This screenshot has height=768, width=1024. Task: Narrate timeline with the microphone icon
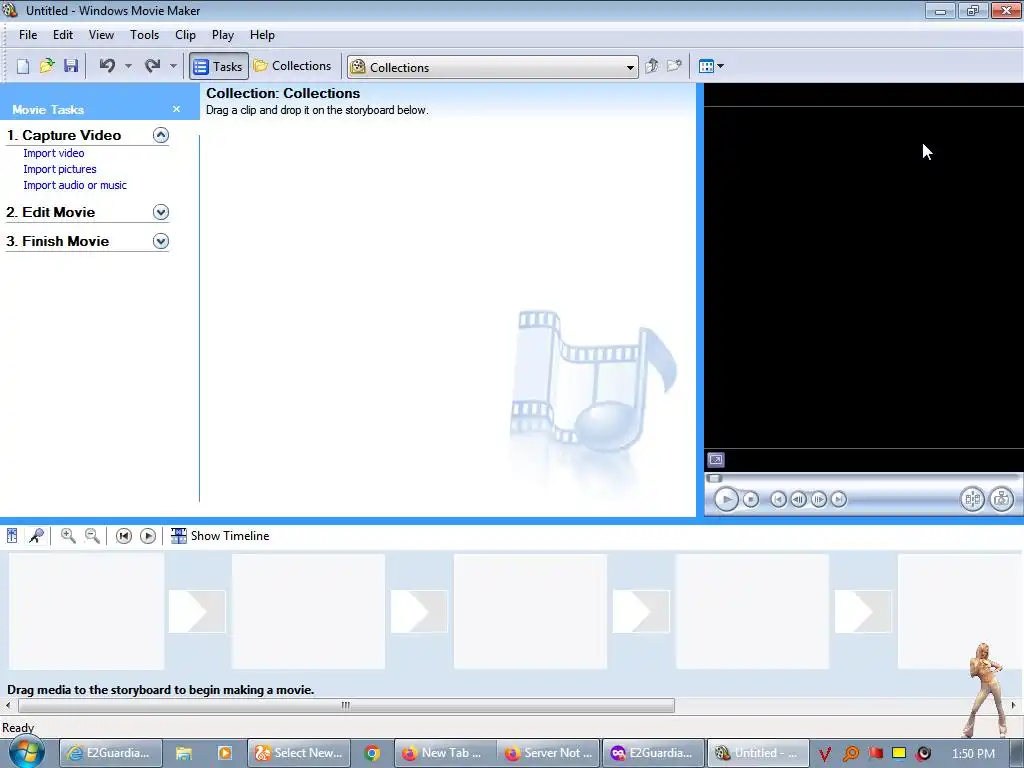coord(37,536)
